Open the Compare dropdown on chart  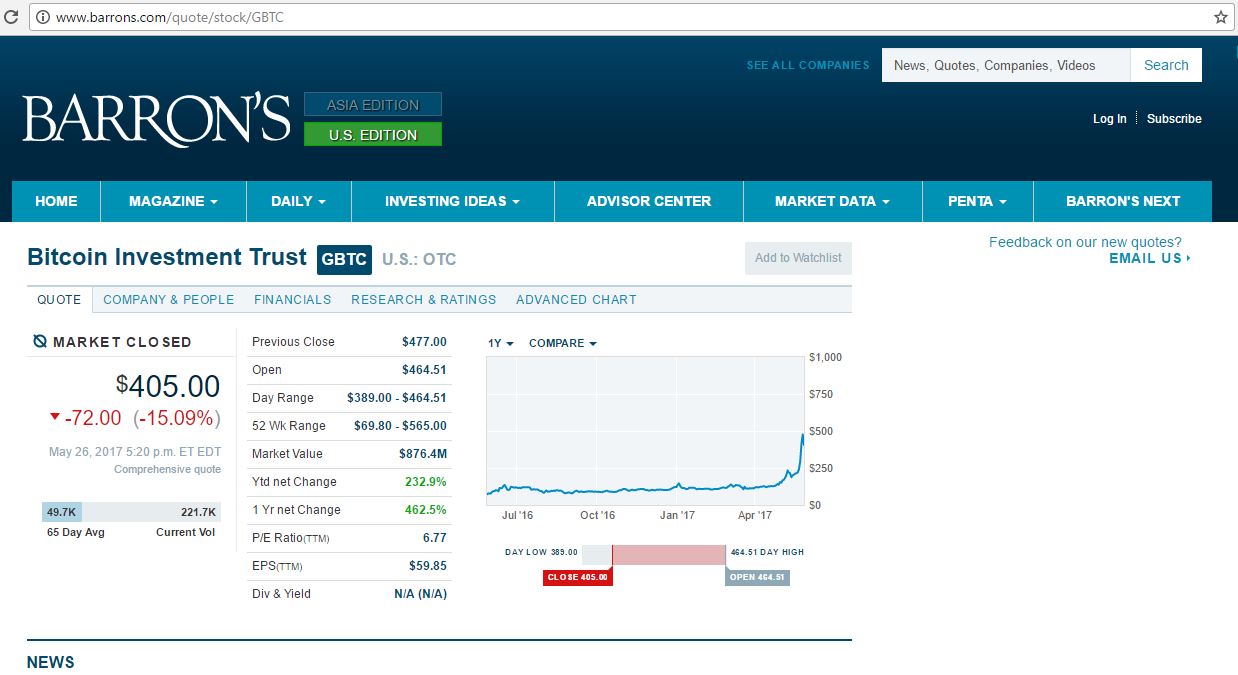pos(563,343)
